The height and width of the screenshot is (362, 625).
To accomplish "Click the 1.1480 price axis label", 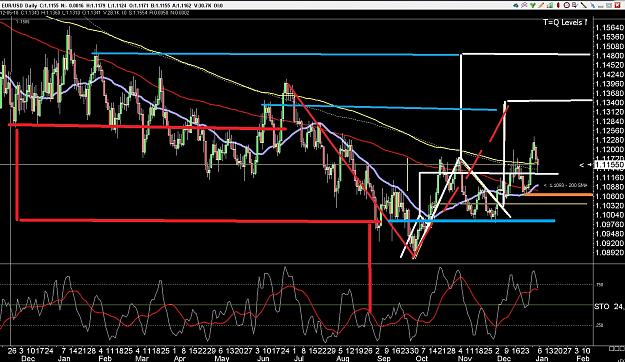I will (609, 56).
